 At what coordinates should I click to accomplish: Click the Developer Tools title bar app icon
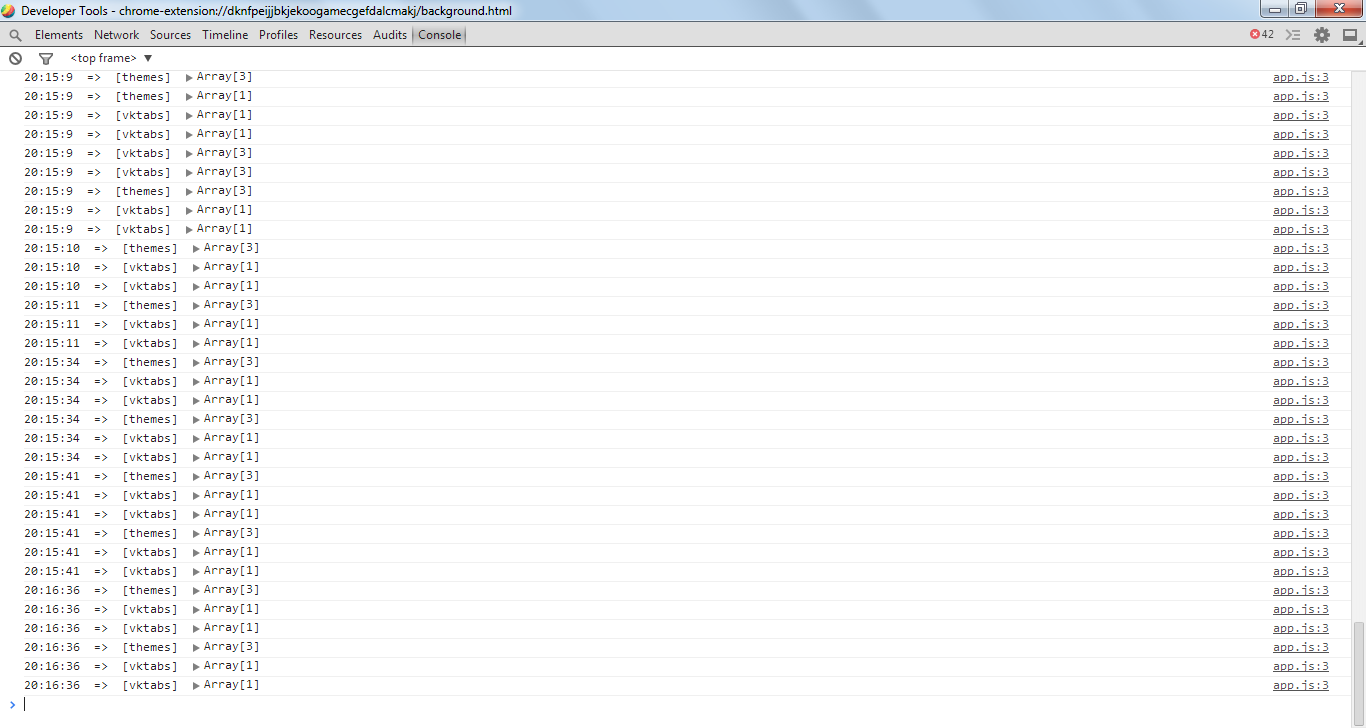[x=9, y=11]
